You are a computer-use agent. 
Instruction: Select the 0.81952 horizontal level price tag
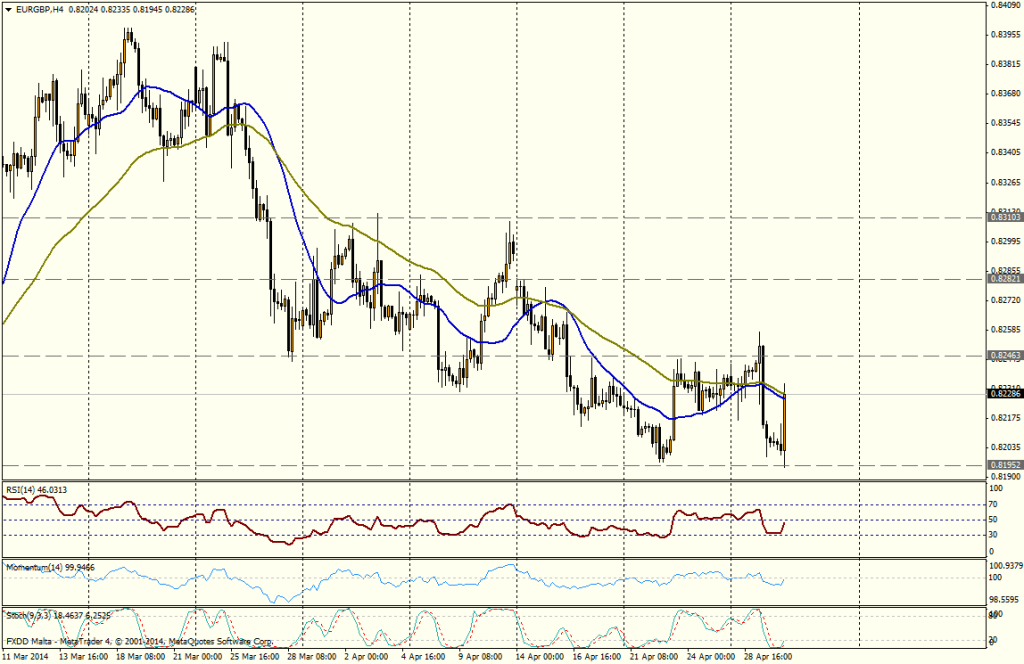[x=1003, y=465]
